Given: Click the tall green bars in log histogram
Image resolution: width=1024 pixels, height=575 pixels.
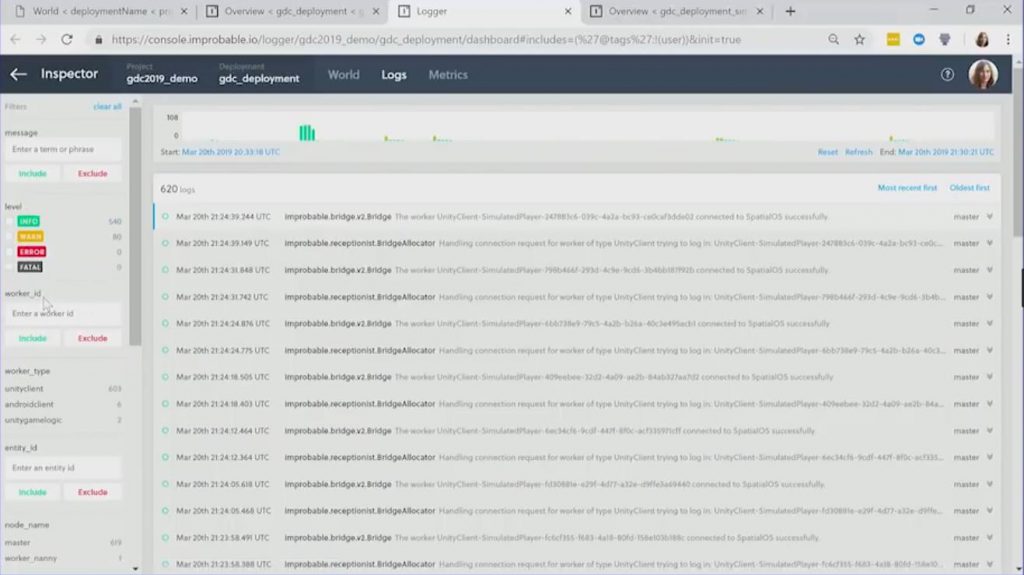Looking at the screenshot, I should point(307,133).
